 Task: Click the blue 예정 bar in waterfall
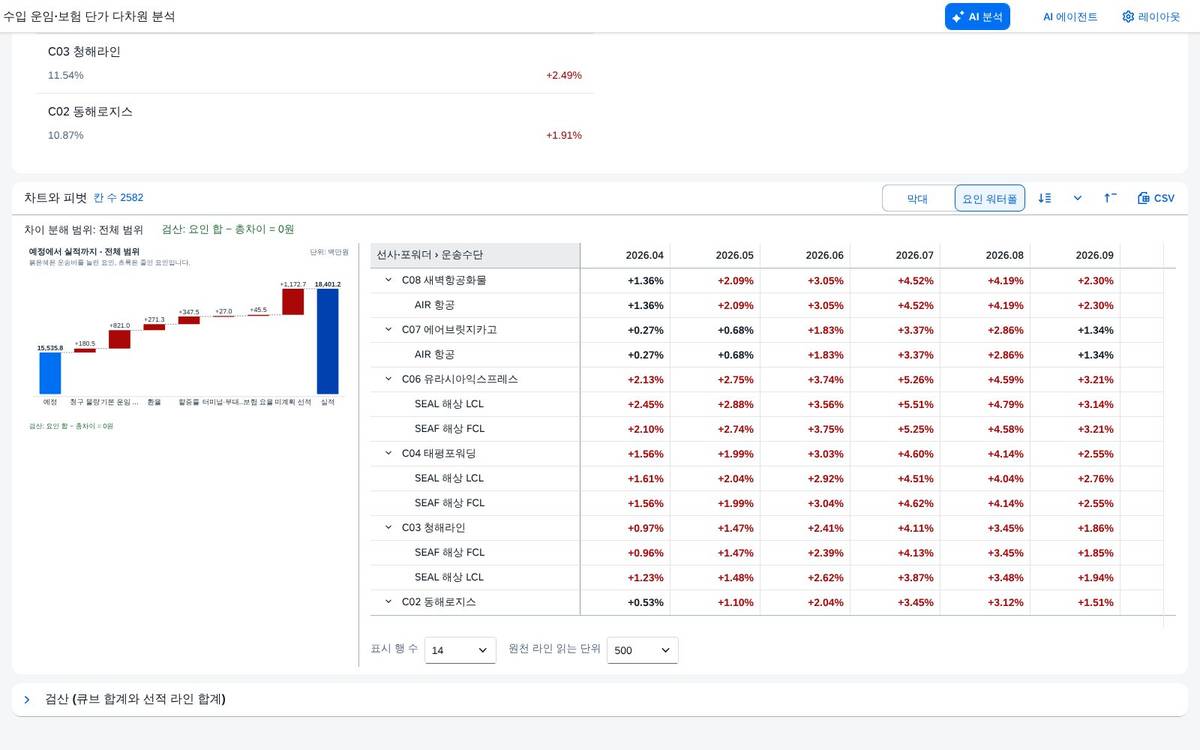point(50,373)
